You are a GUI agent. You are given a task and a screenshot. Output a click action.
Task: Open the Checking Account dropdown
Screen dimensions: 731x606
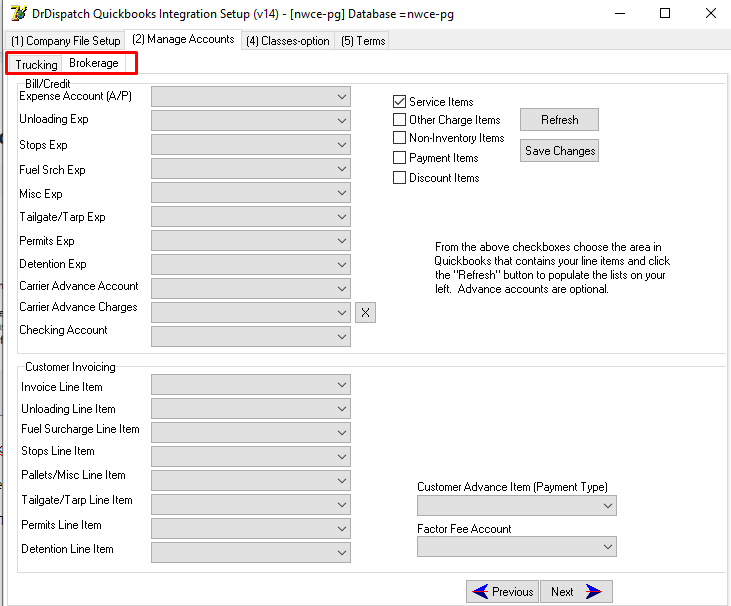(251, 337)
